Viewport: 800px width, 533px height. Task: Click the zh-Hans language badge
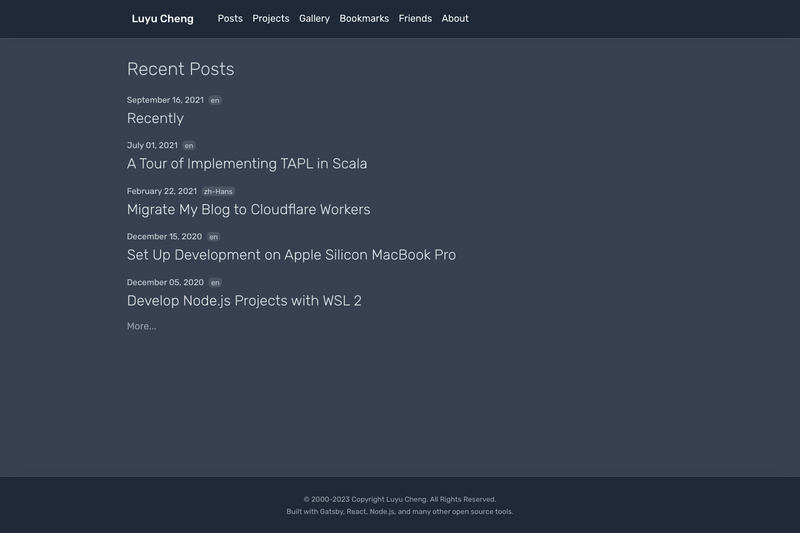coord(218,192)
